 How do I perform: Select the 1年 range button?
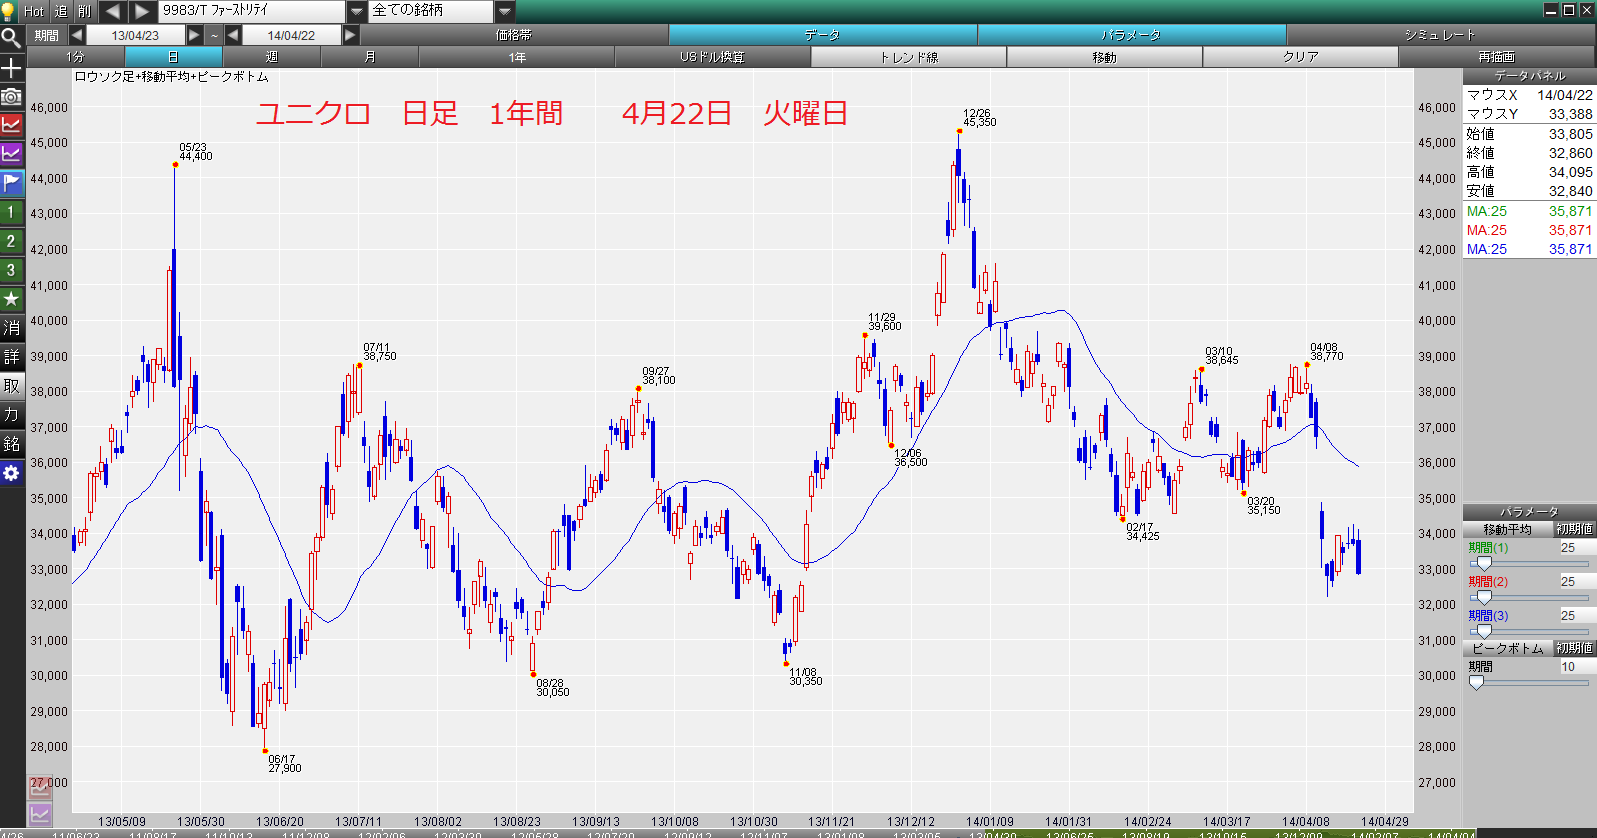(x=517, y=57)
